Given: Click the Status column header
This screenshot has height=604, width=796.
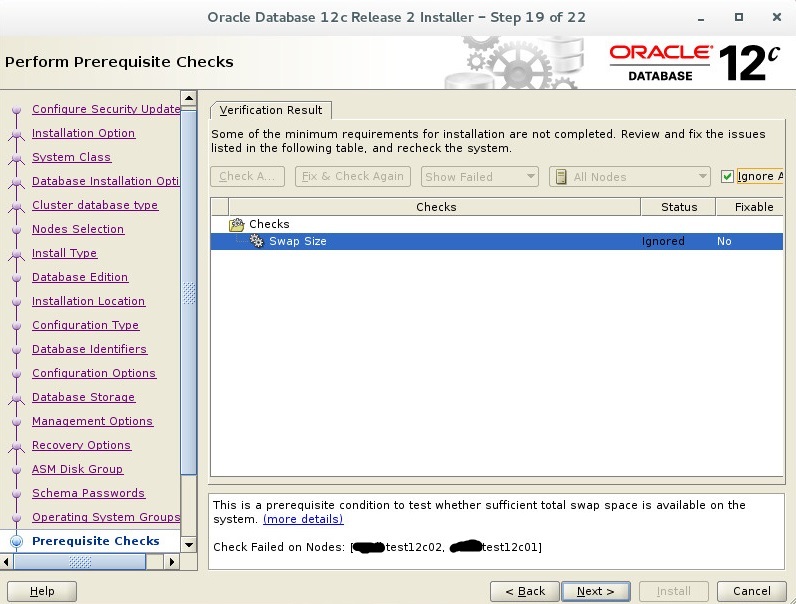Looking at the screenshot, I should pyautogui.click(x=679, y=207).
